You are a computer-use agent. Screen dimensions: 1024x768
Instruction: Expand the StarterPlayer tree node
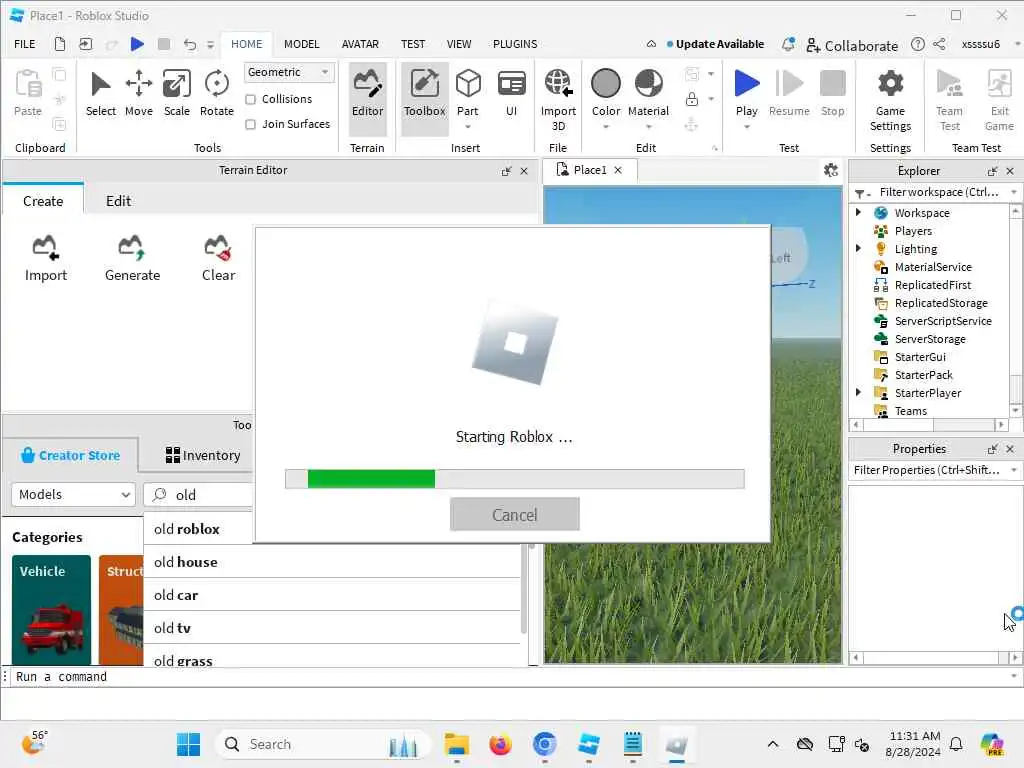pyautogui.click(x=858, y=392)
